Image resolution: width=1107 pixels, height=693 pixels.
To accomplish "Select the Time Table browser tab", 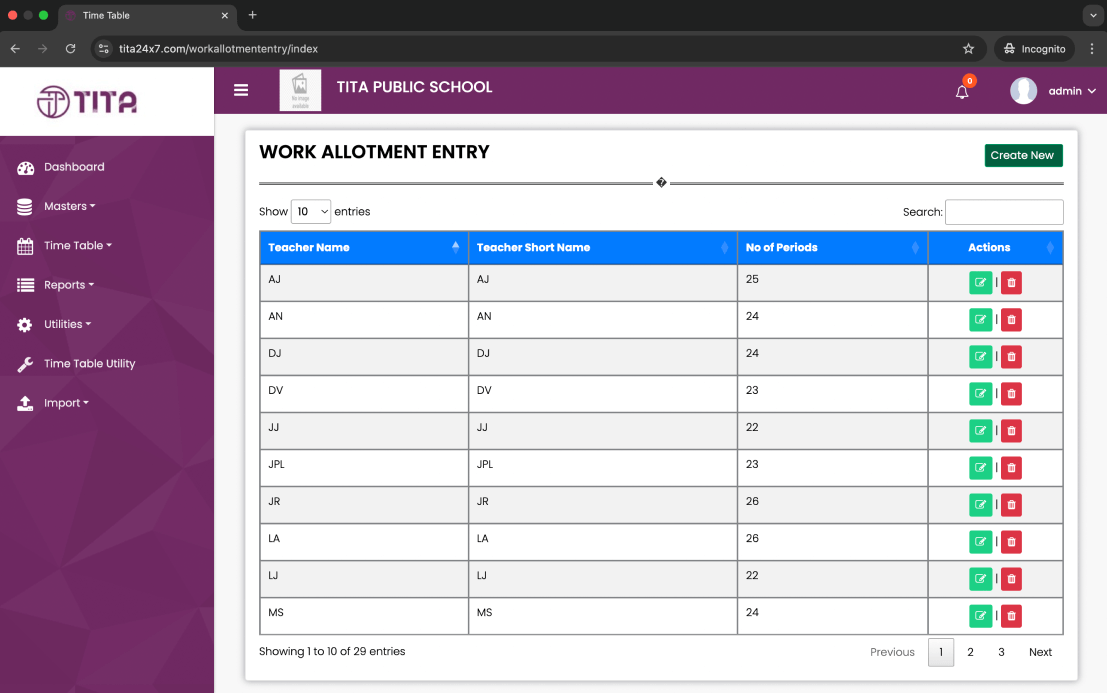I will click(x=147, y=16).
